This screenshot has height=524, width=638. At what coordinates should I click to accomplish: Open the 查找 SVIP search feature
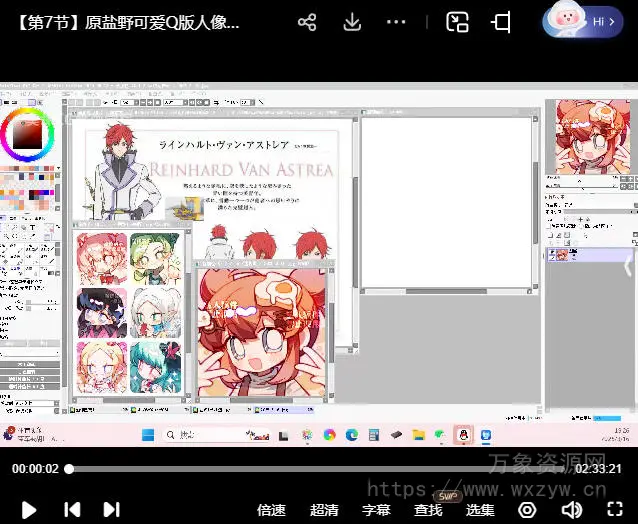(428, 510)
